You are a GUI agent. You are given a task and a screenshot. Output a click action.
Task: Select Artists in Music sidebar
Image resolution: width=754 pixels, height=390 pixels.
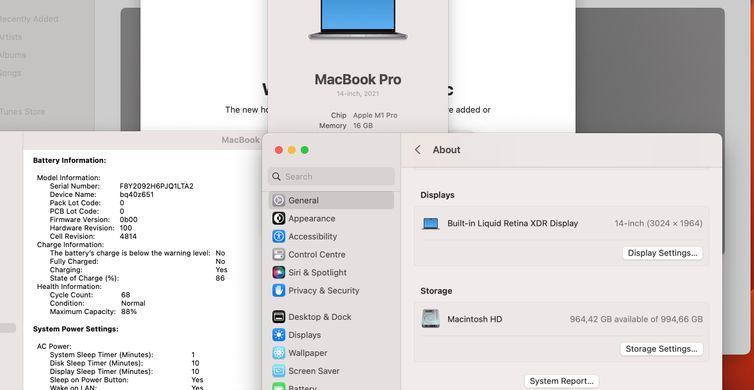click(11, 37)
